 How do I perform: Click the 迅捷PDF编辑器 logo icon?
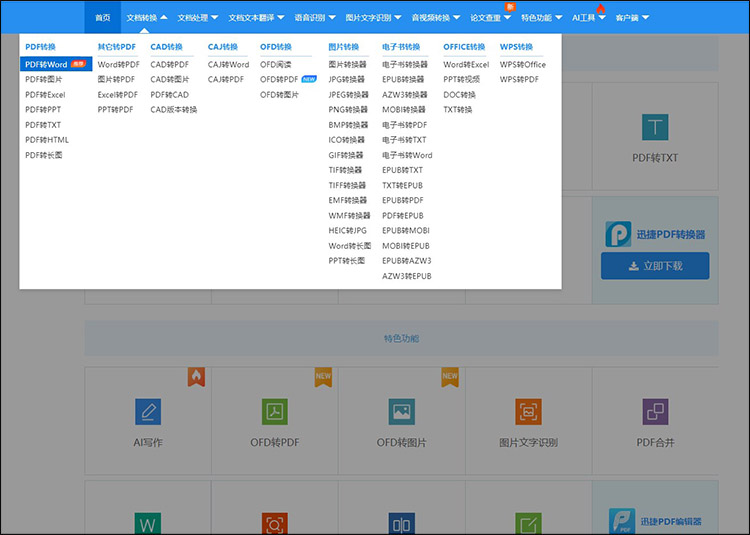622,521
